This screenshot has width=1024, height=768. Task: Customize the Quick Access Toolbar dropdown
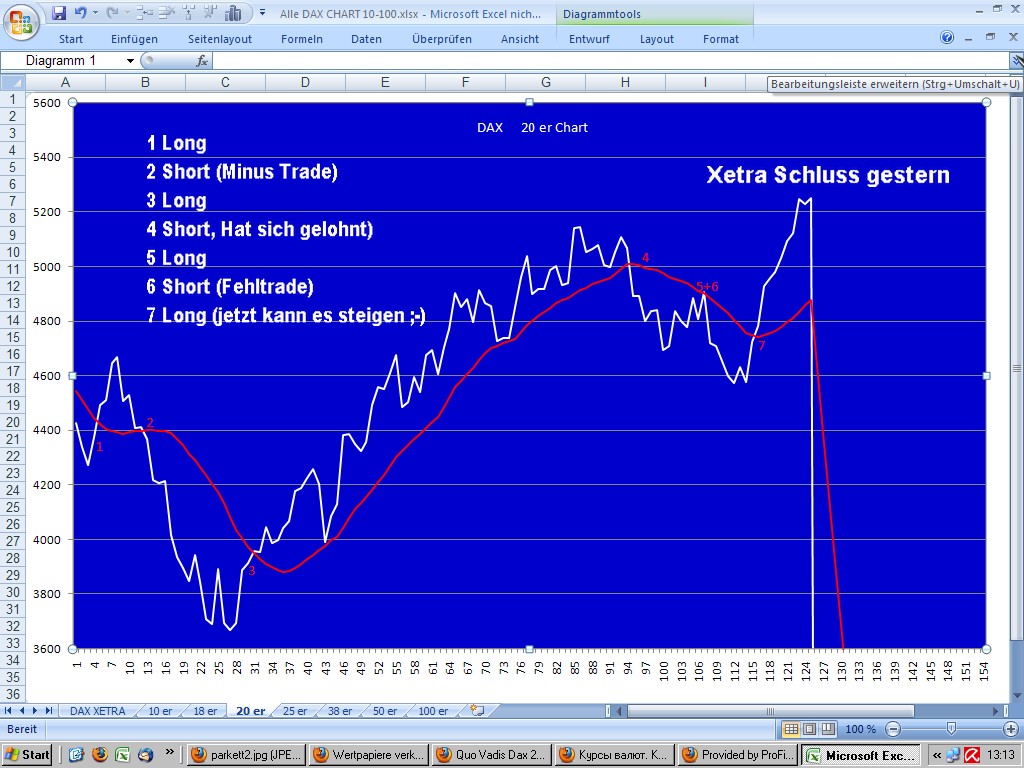point(262,12)
